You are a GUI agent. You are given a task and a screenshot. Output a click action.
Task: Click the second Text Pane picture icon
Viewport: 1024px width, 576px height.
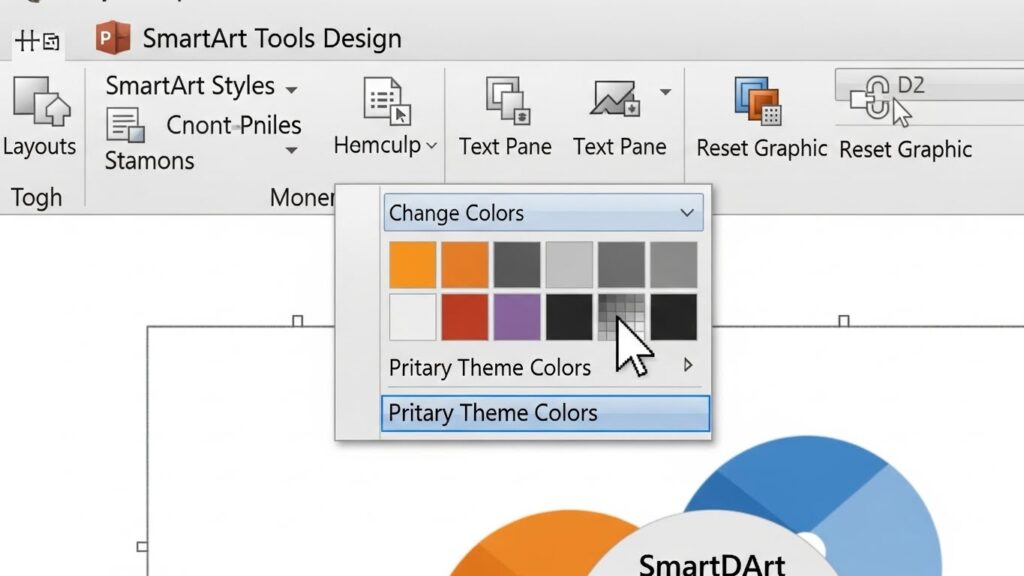point(615,99)
